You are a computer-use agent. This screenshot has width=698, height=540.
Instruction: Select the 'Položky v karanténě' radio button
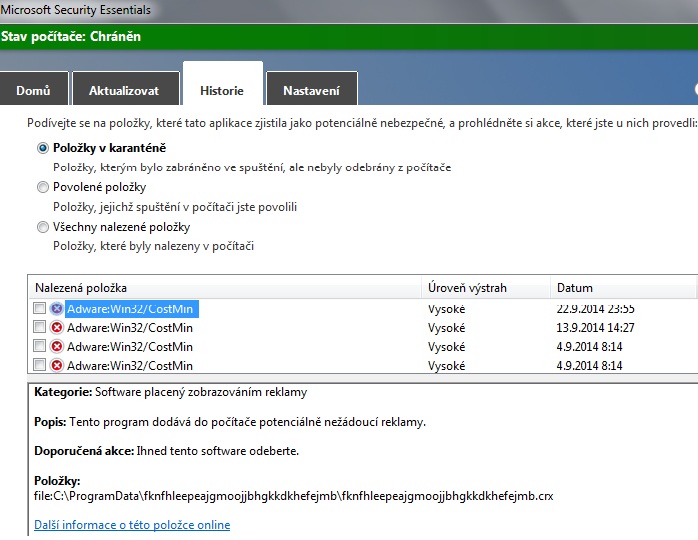pos(43,148)
